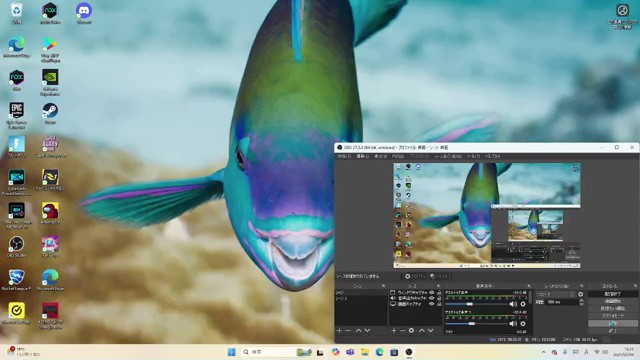Move selected source down in sources toolbar
The width and height of the screenshot is (640, 360).
click(x=431, y=330)
